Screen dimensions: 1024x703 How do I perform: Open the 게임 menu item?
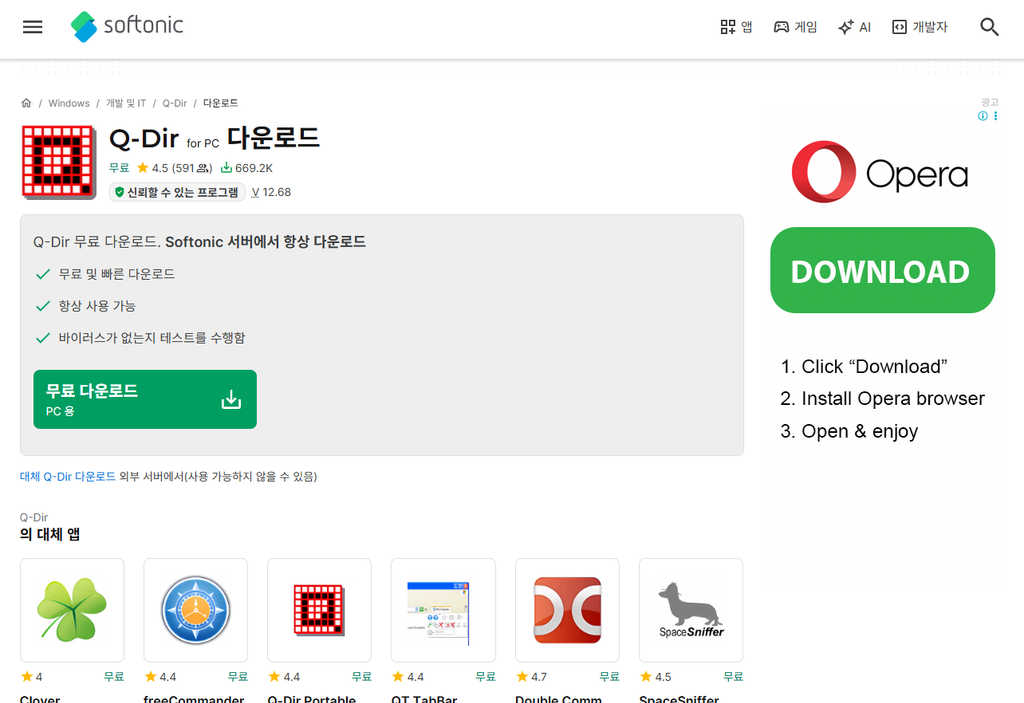pos(795,27)
